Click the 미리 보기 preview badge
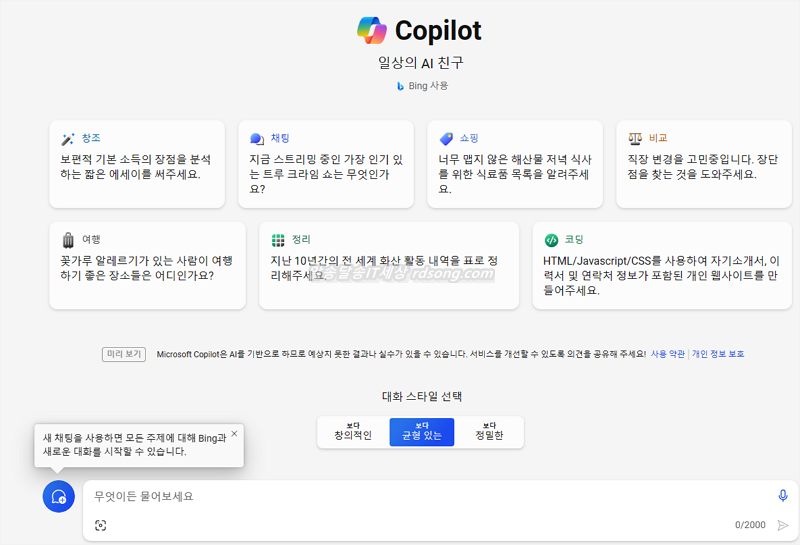 pos(125,354)
